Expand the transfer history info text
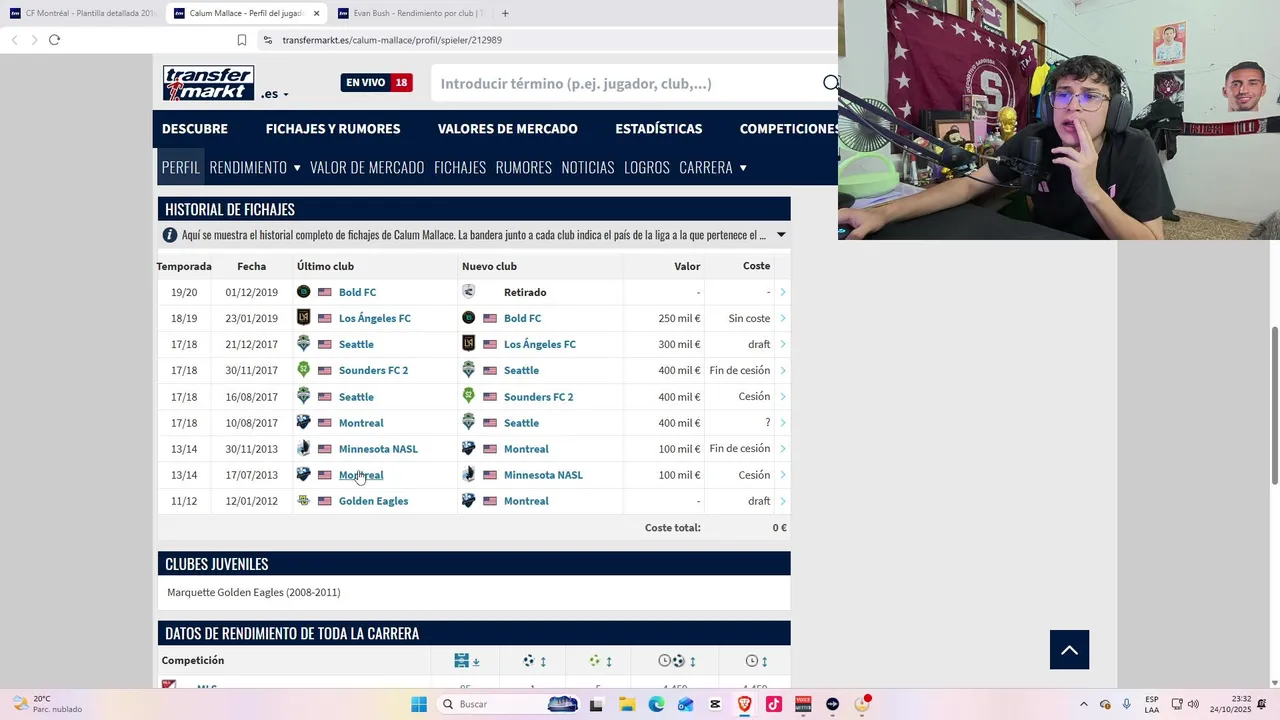Viewport: 1280px width, 720px height. 781,235
